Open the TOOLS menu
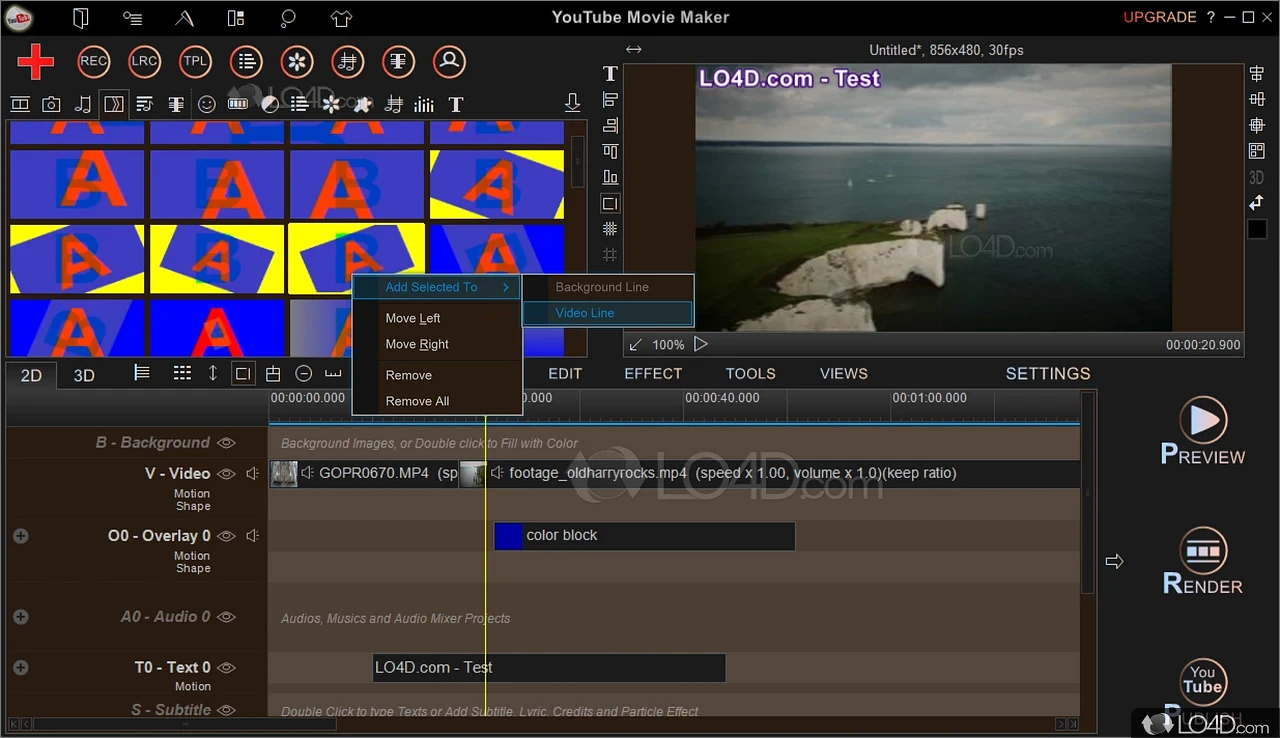1280x738 pixels. pos(751,373)
